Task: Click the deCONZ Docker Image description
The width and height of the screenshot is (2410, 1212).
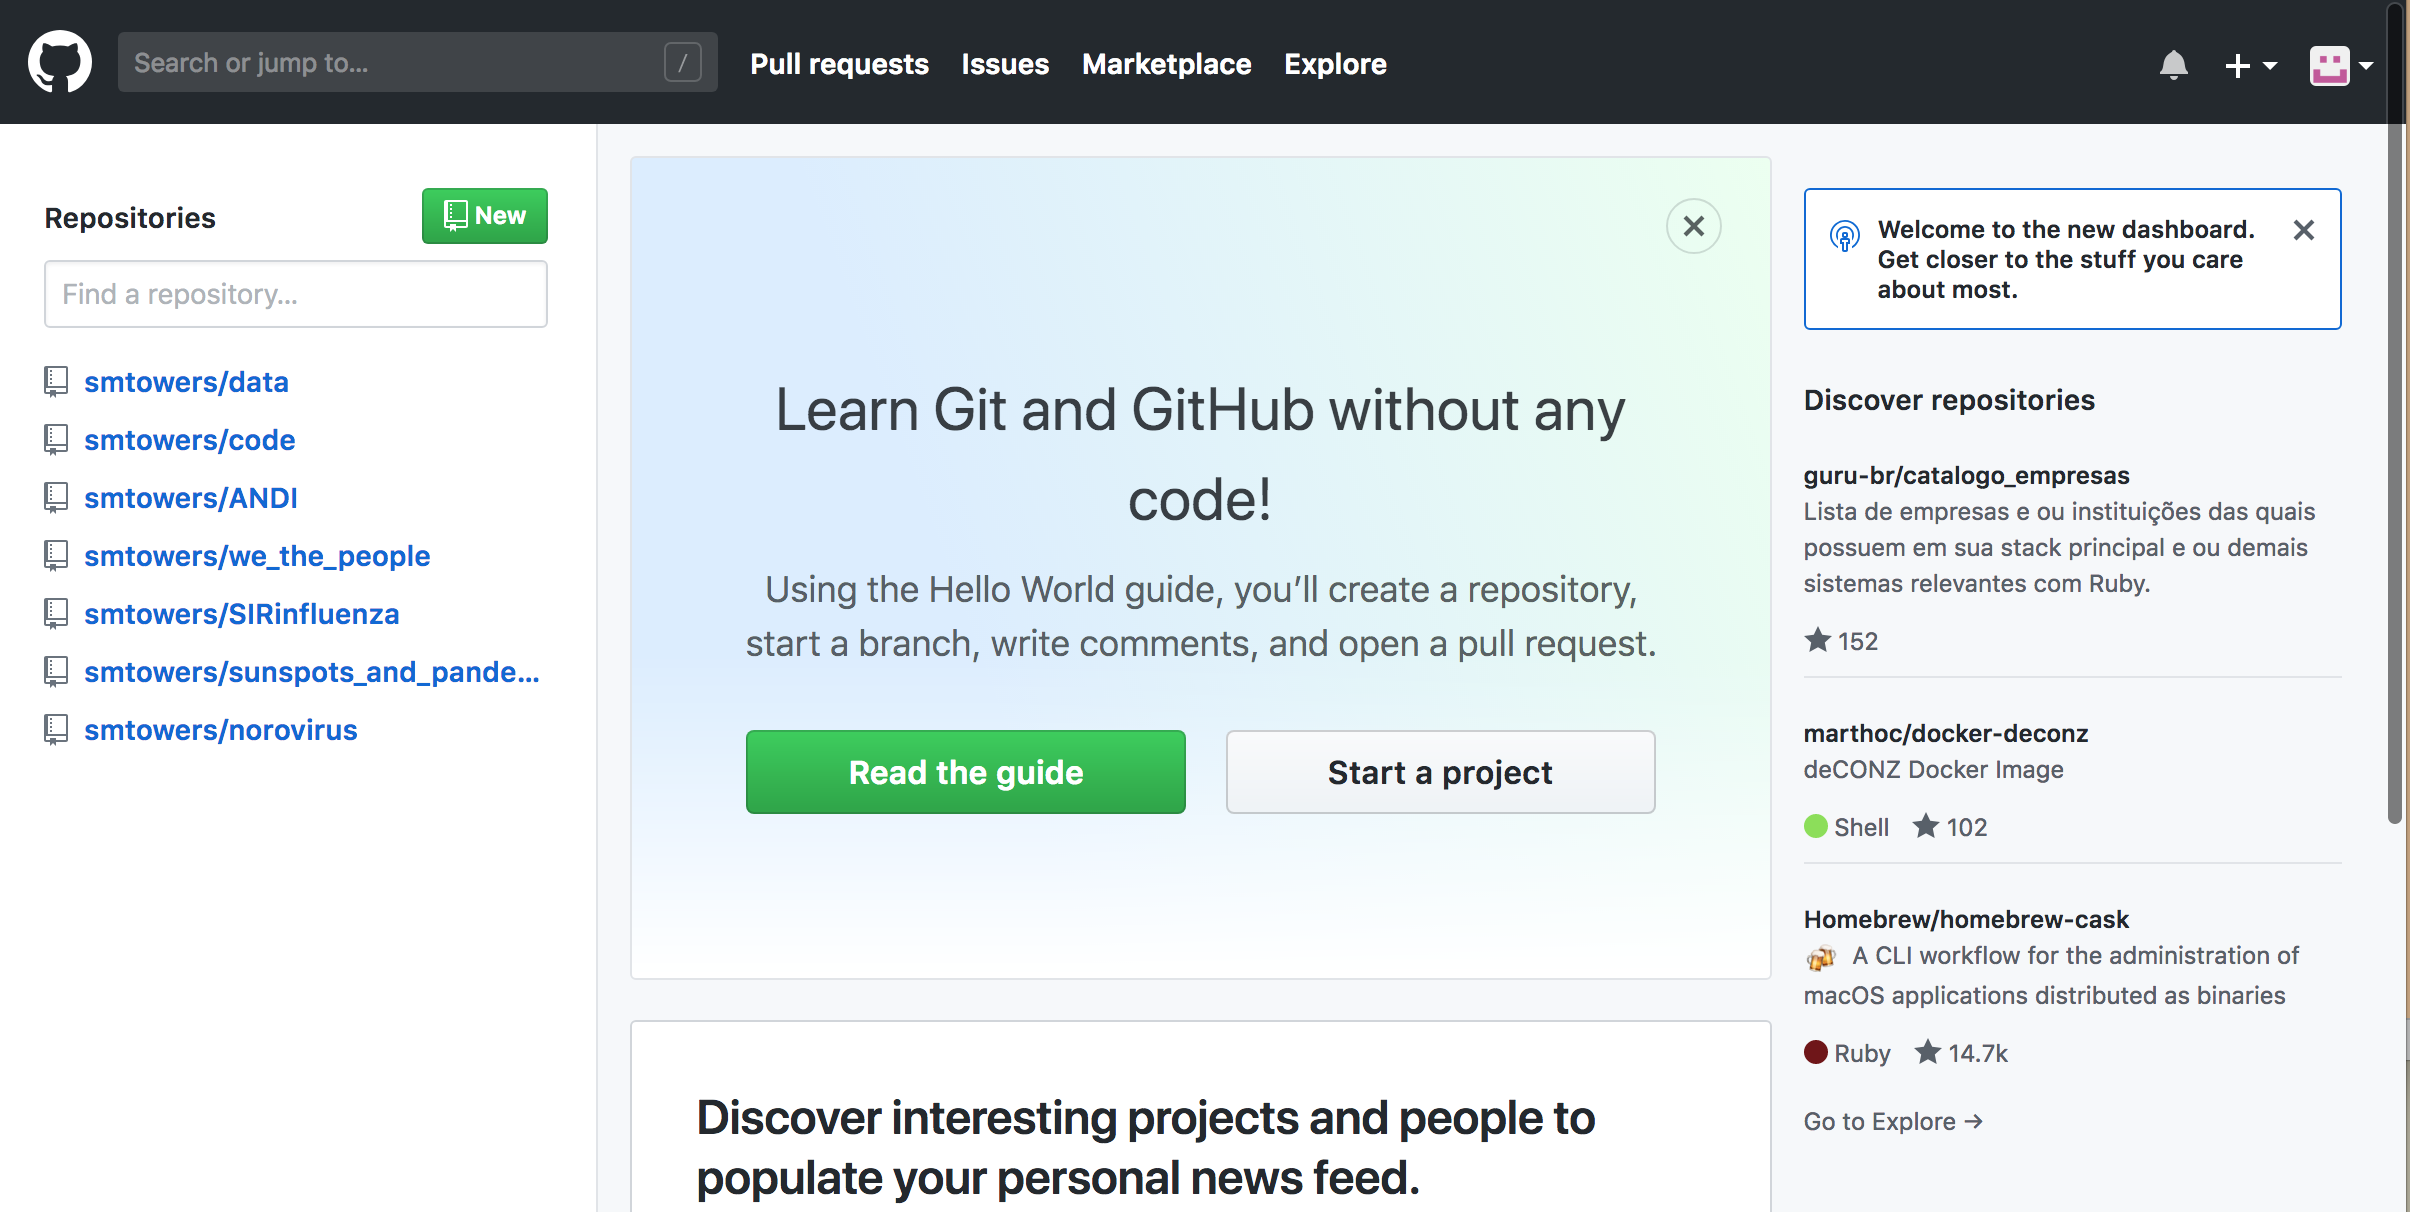Action: [x=1933, y=769]
